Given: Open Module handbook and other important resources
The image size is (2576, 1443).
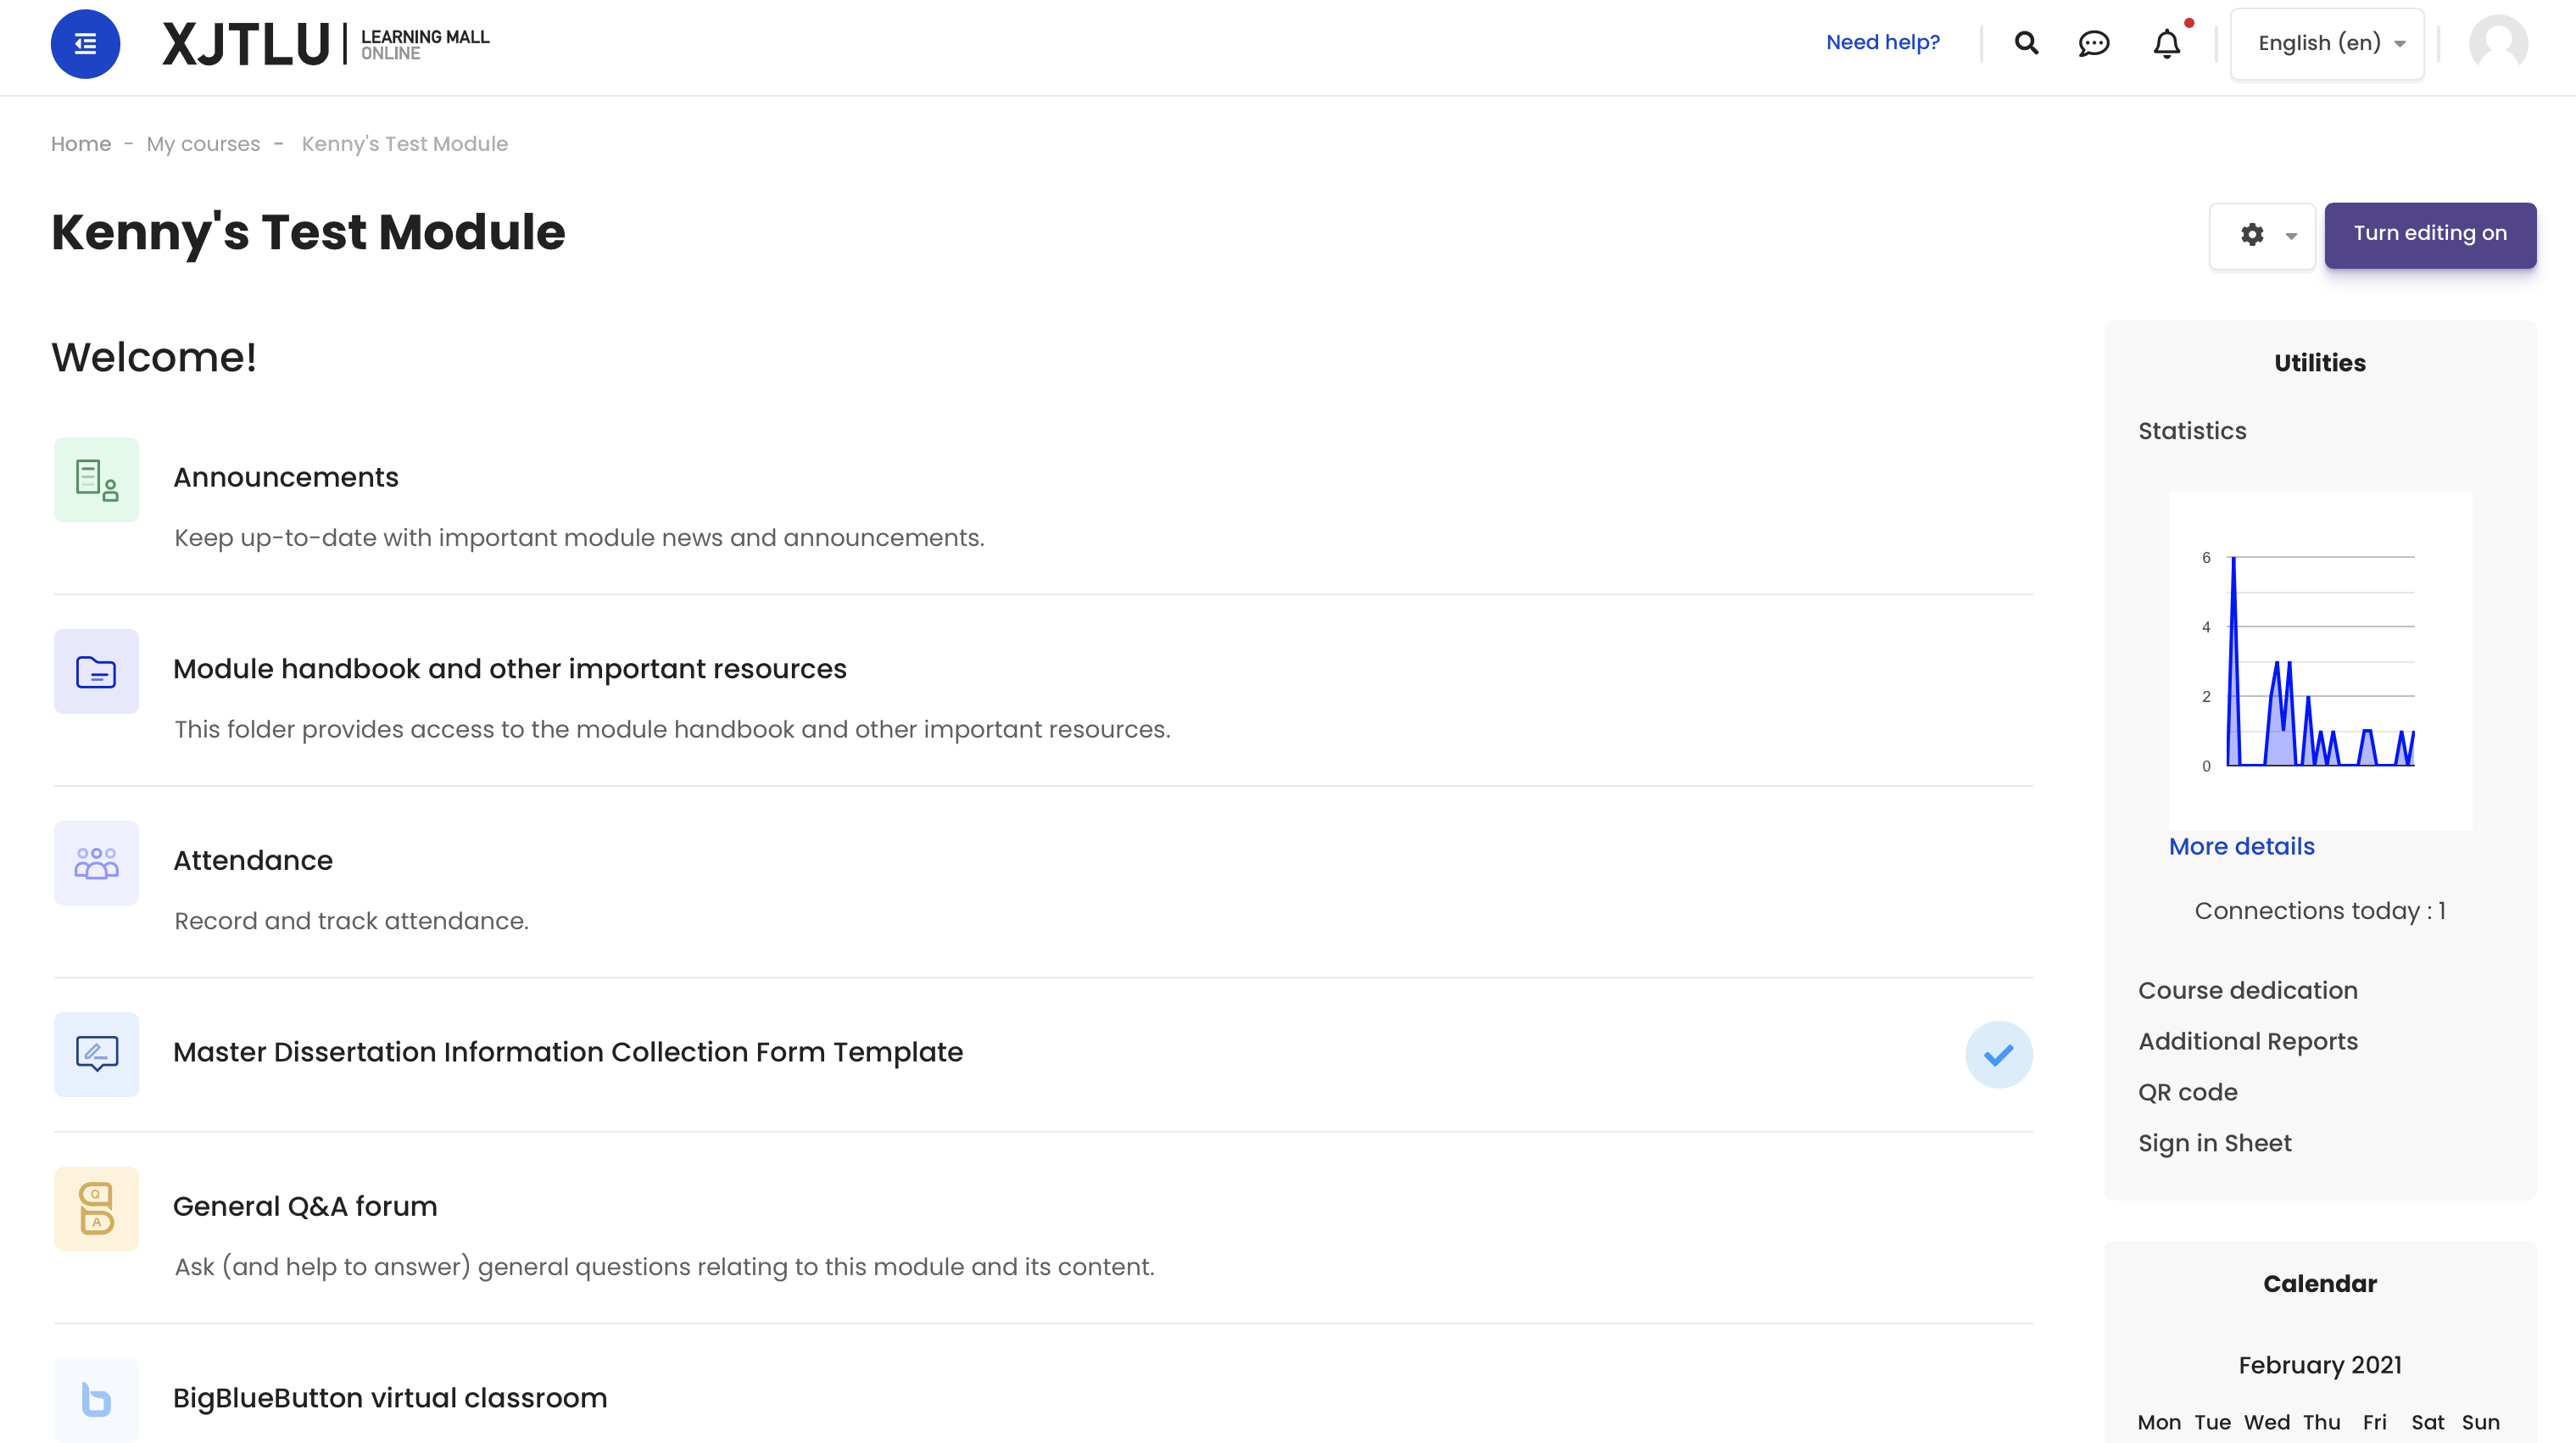Looking at the screenshot, I should 510,669.
